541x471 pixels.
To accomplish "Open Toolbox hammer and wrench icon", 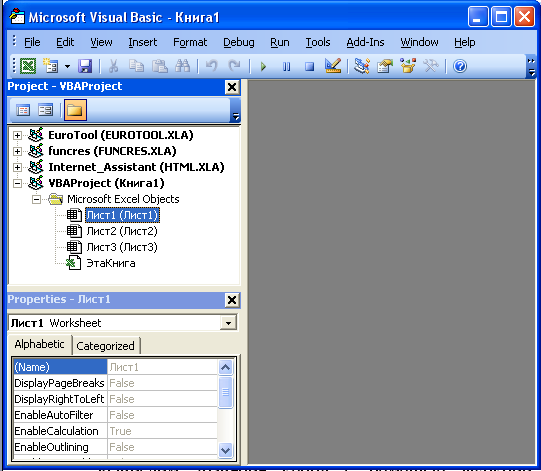I will (x=431, y=66).
